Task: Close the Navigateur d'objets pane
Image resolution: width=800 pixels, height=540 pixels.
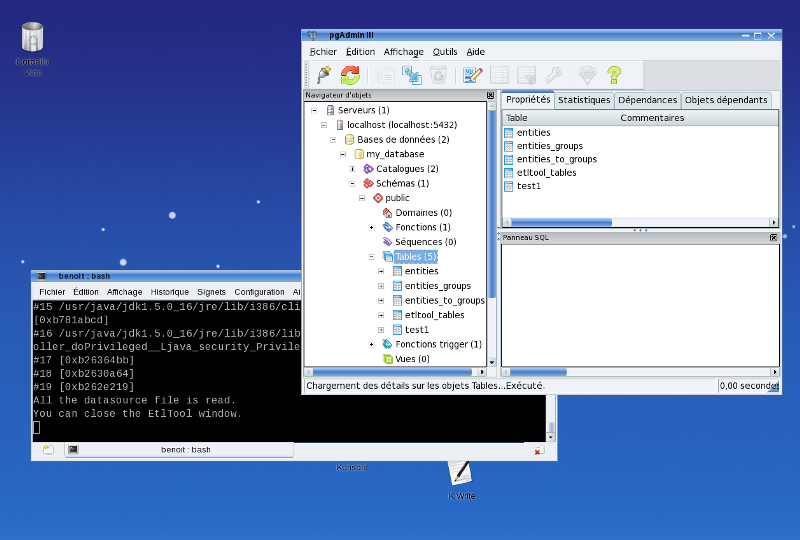Action: click(x=490, y=96)
